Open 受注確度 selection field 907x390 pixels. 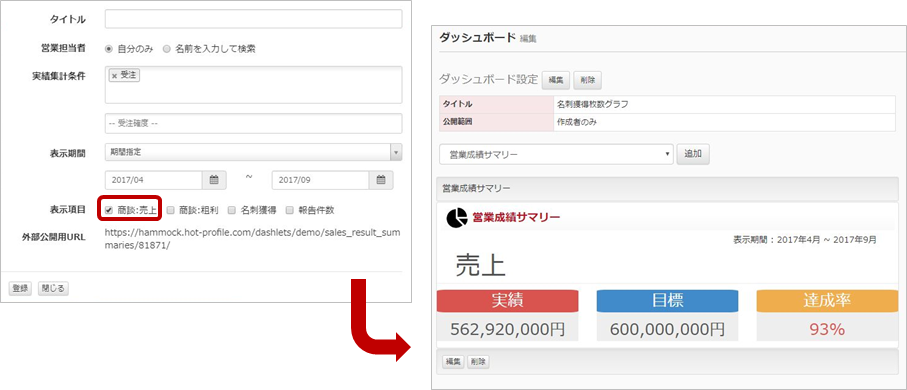253,123
